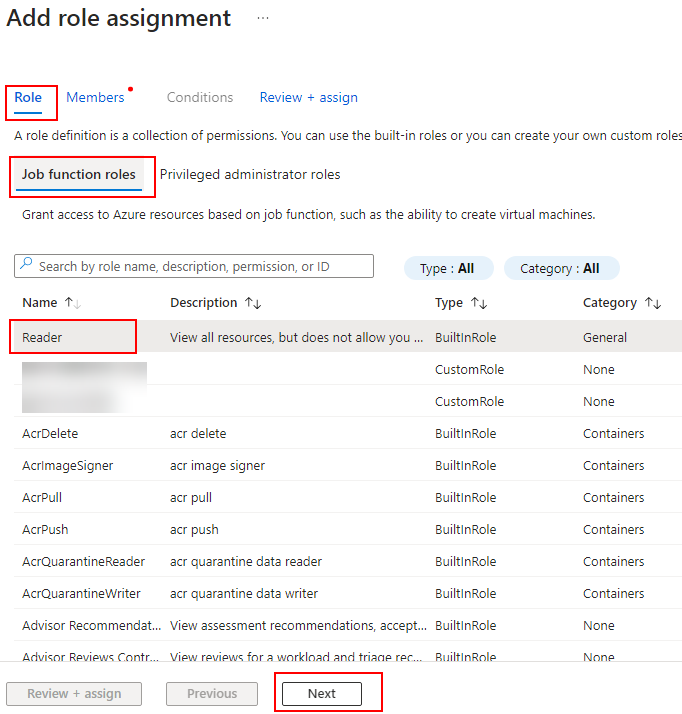Click the bottom Review + assign button
This screenshot has width=682, height=714.
point(74,694)
